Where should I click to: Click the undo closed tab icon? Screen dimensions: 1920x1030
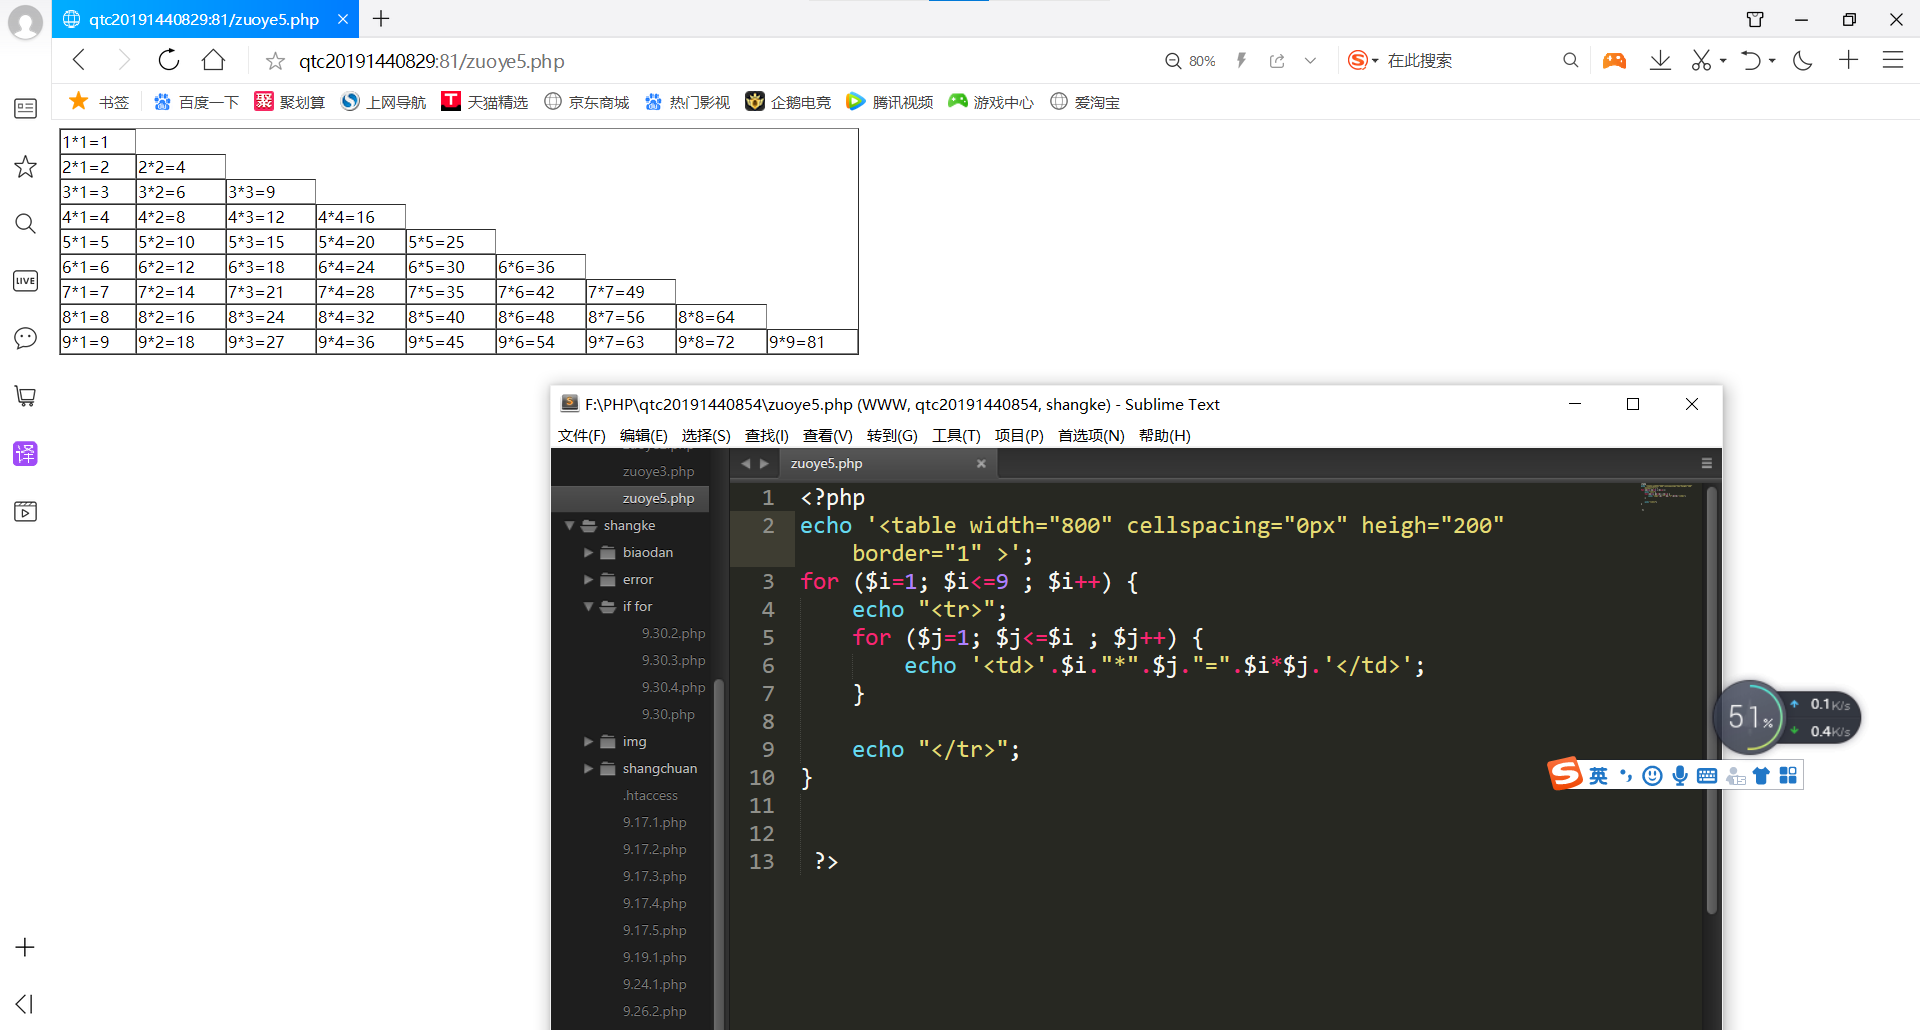1750,60
